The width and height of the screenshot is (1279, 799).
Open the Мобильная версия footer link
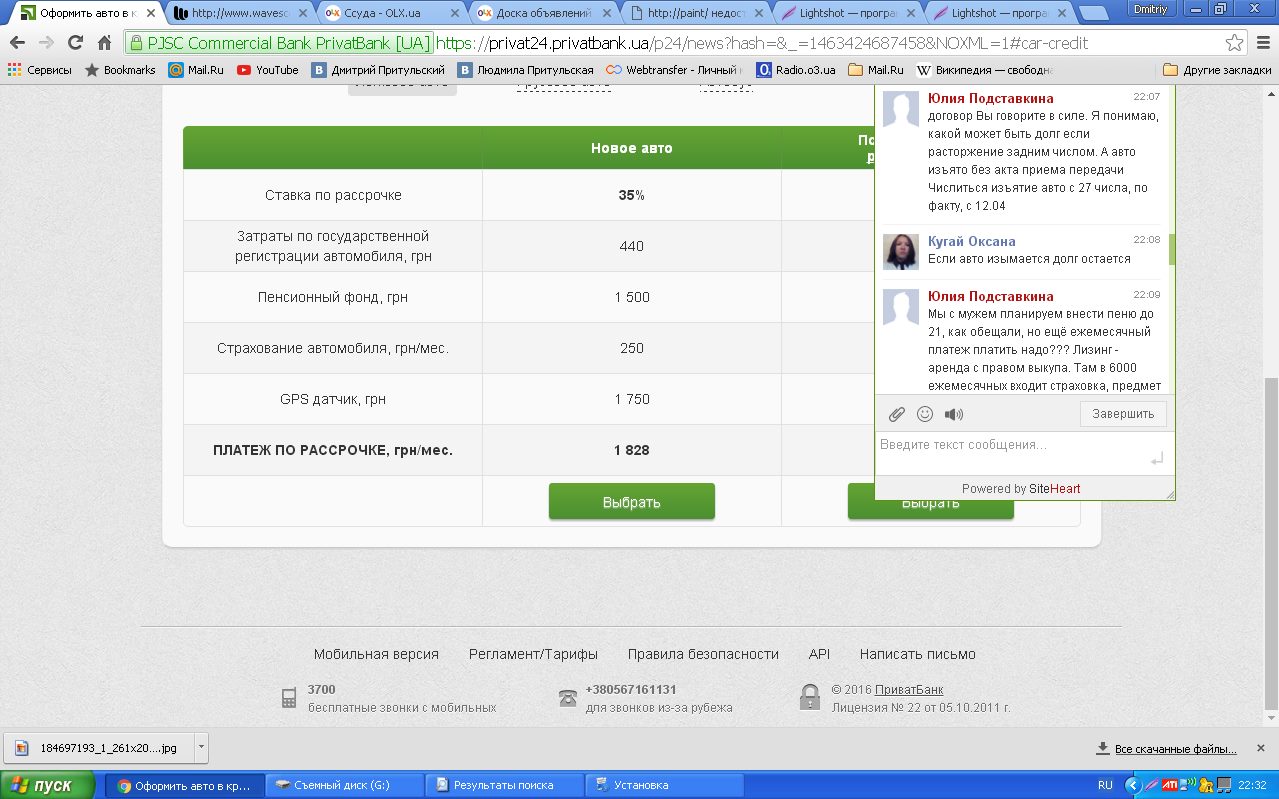[x=376, y=654]
